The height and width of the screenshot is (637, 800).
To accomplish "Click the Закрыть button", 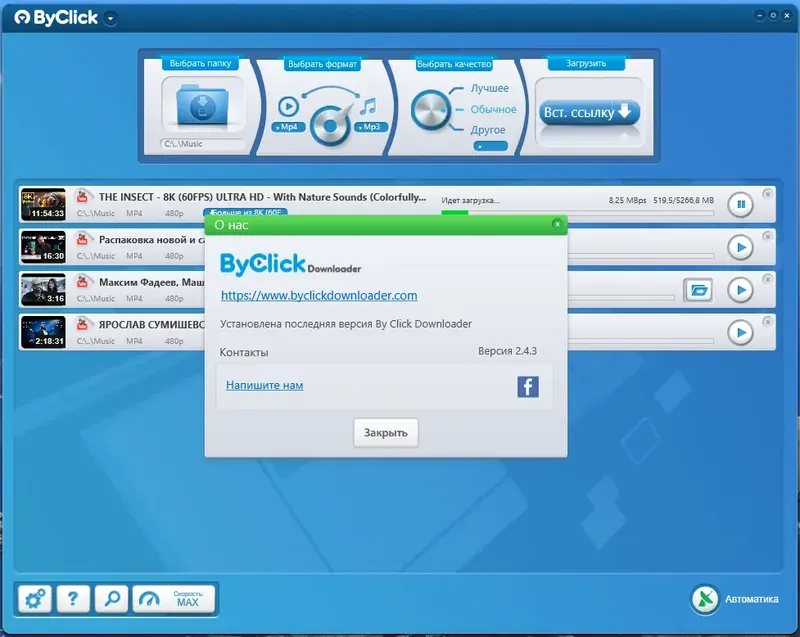I will pos(386,432).
